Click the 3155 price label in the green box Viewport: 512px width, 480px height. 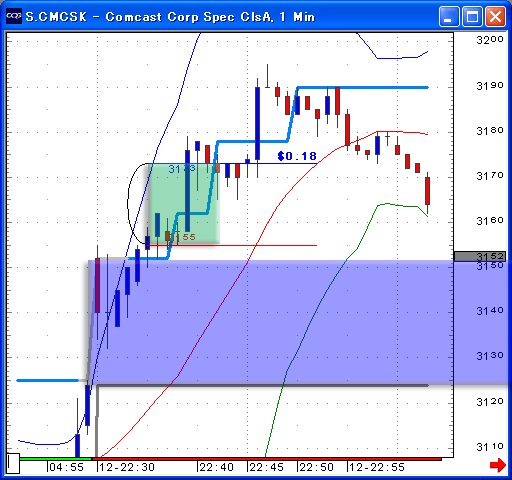[182, 237]
